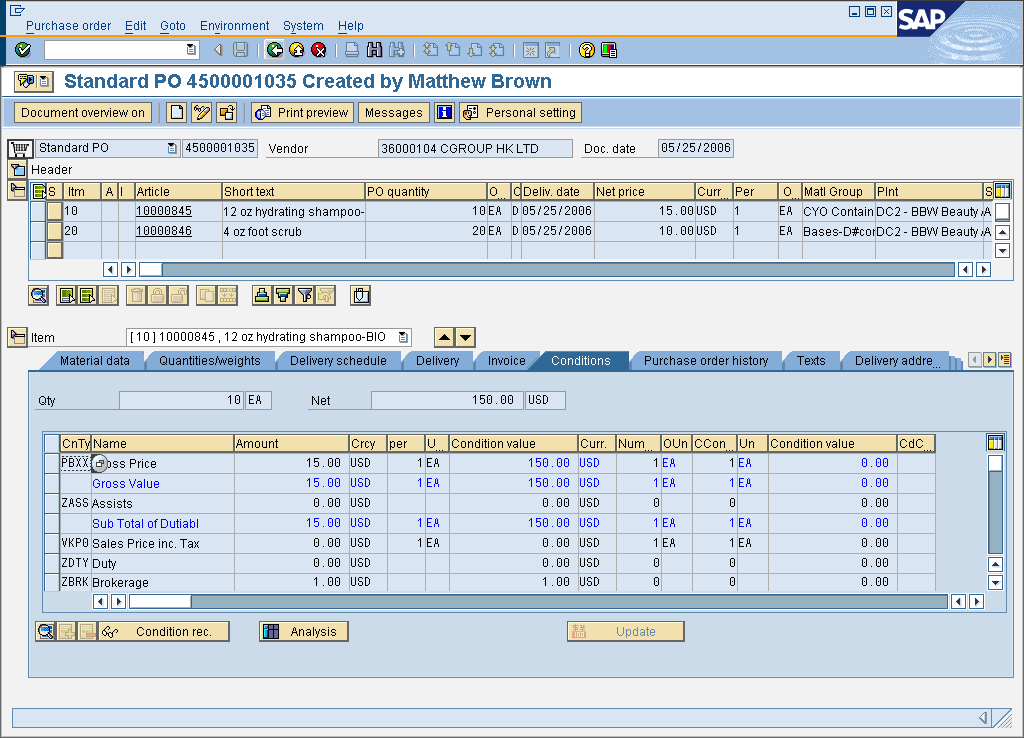Click the blue Help info icon

pyautogui.click(x=444, y=112)
